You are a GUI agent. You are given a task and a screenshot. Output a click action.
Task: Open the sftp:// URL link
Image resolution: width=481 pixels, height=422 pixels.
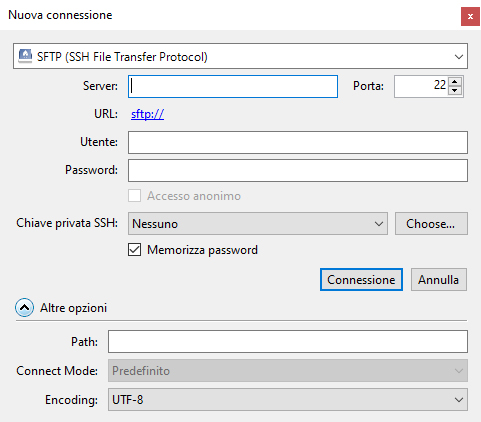coord(147,114)
